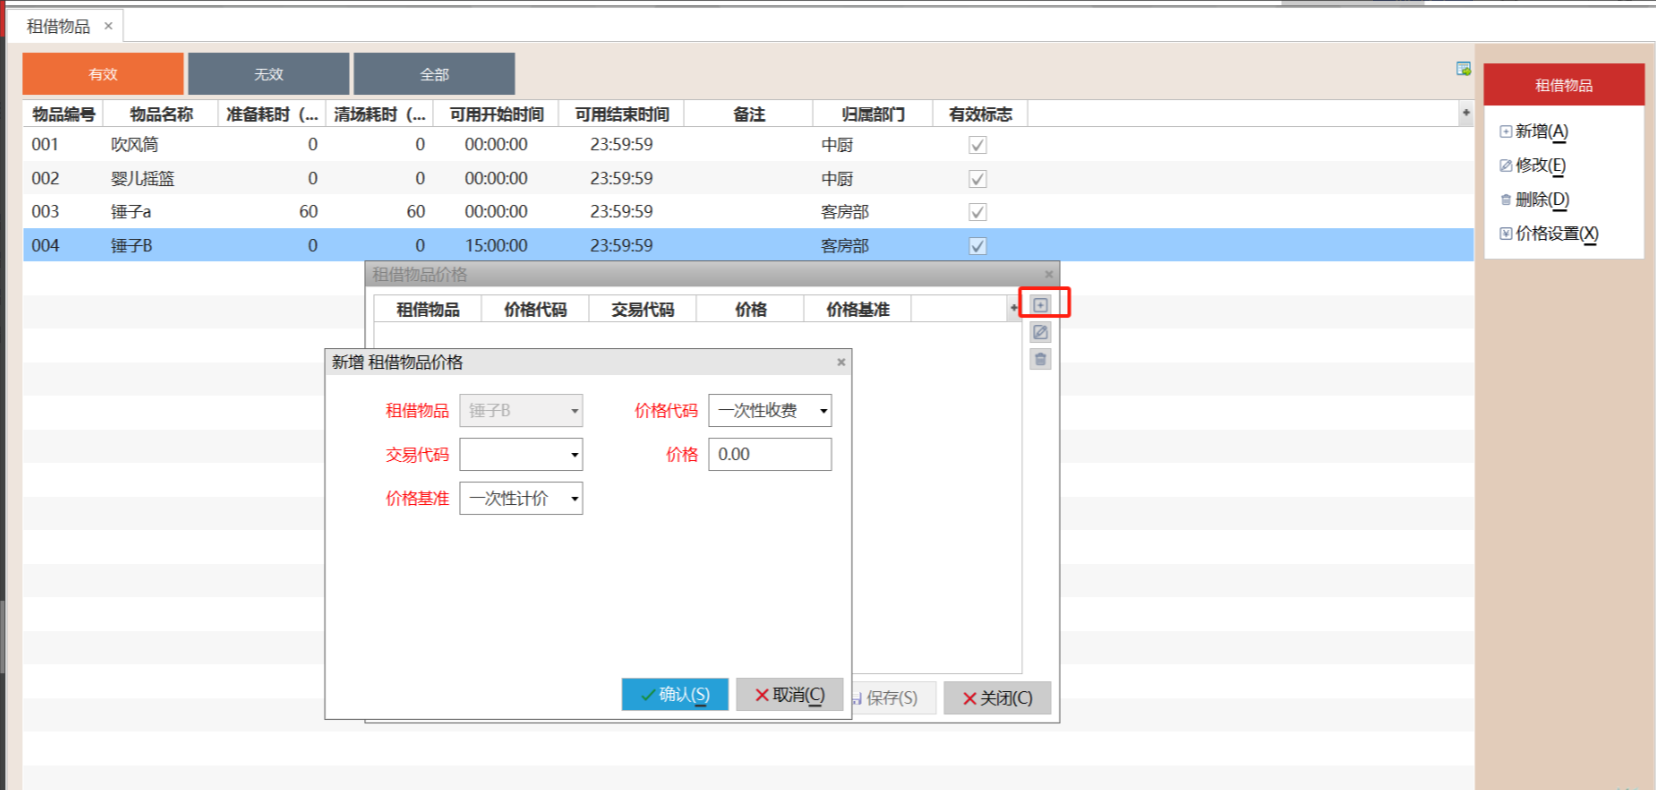This screenshot has height=790, width=1656.
Task: Switch to the 全部 filter tab
Action: [434, 74]
